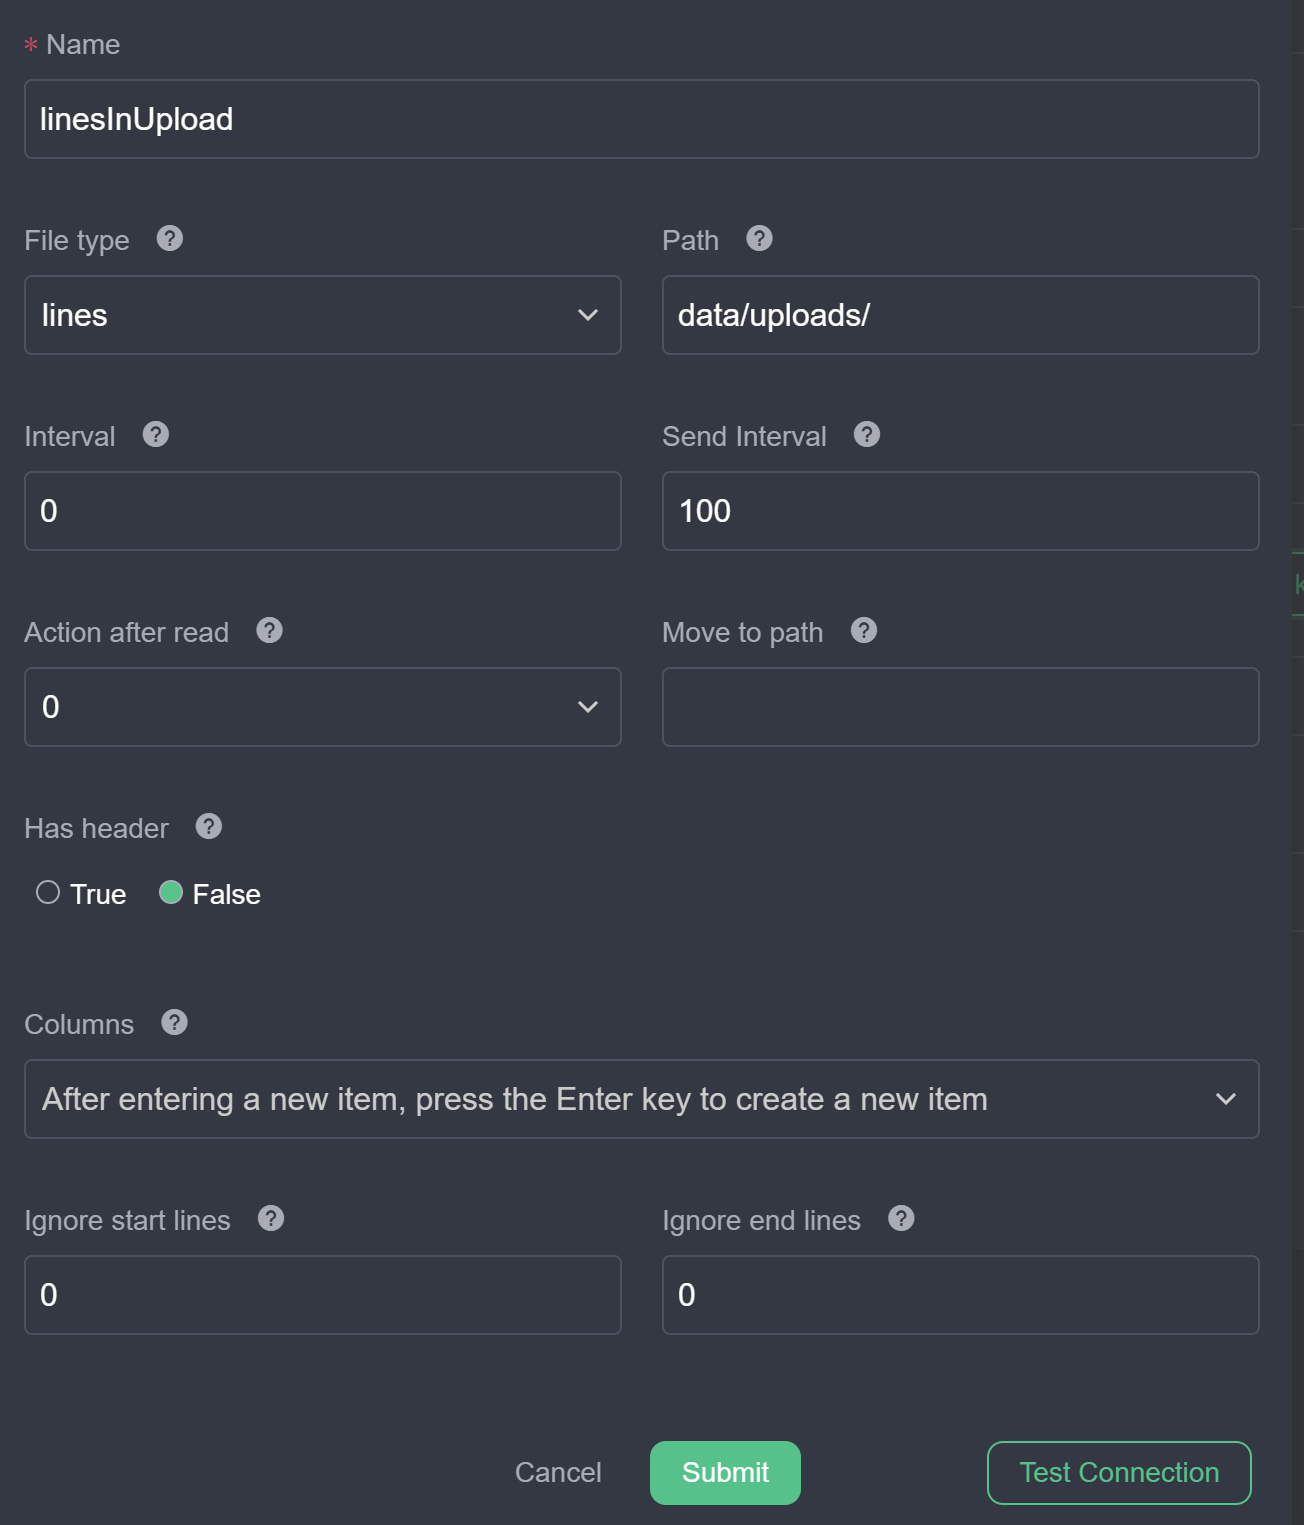Click the Send Interval question mark icon
Image resolution: width=1304 pixels, height=1525 pixels.
coord(867,435)
